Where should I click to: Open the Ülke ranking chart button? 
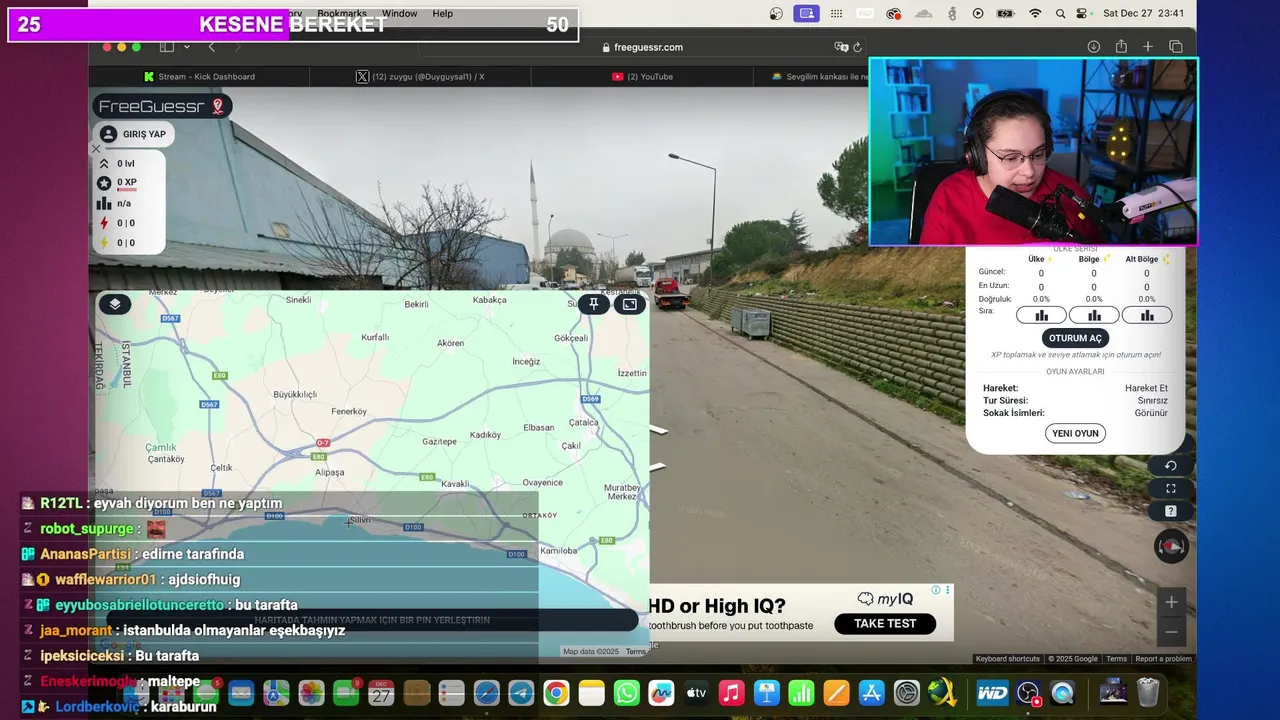coord(1041,315)
